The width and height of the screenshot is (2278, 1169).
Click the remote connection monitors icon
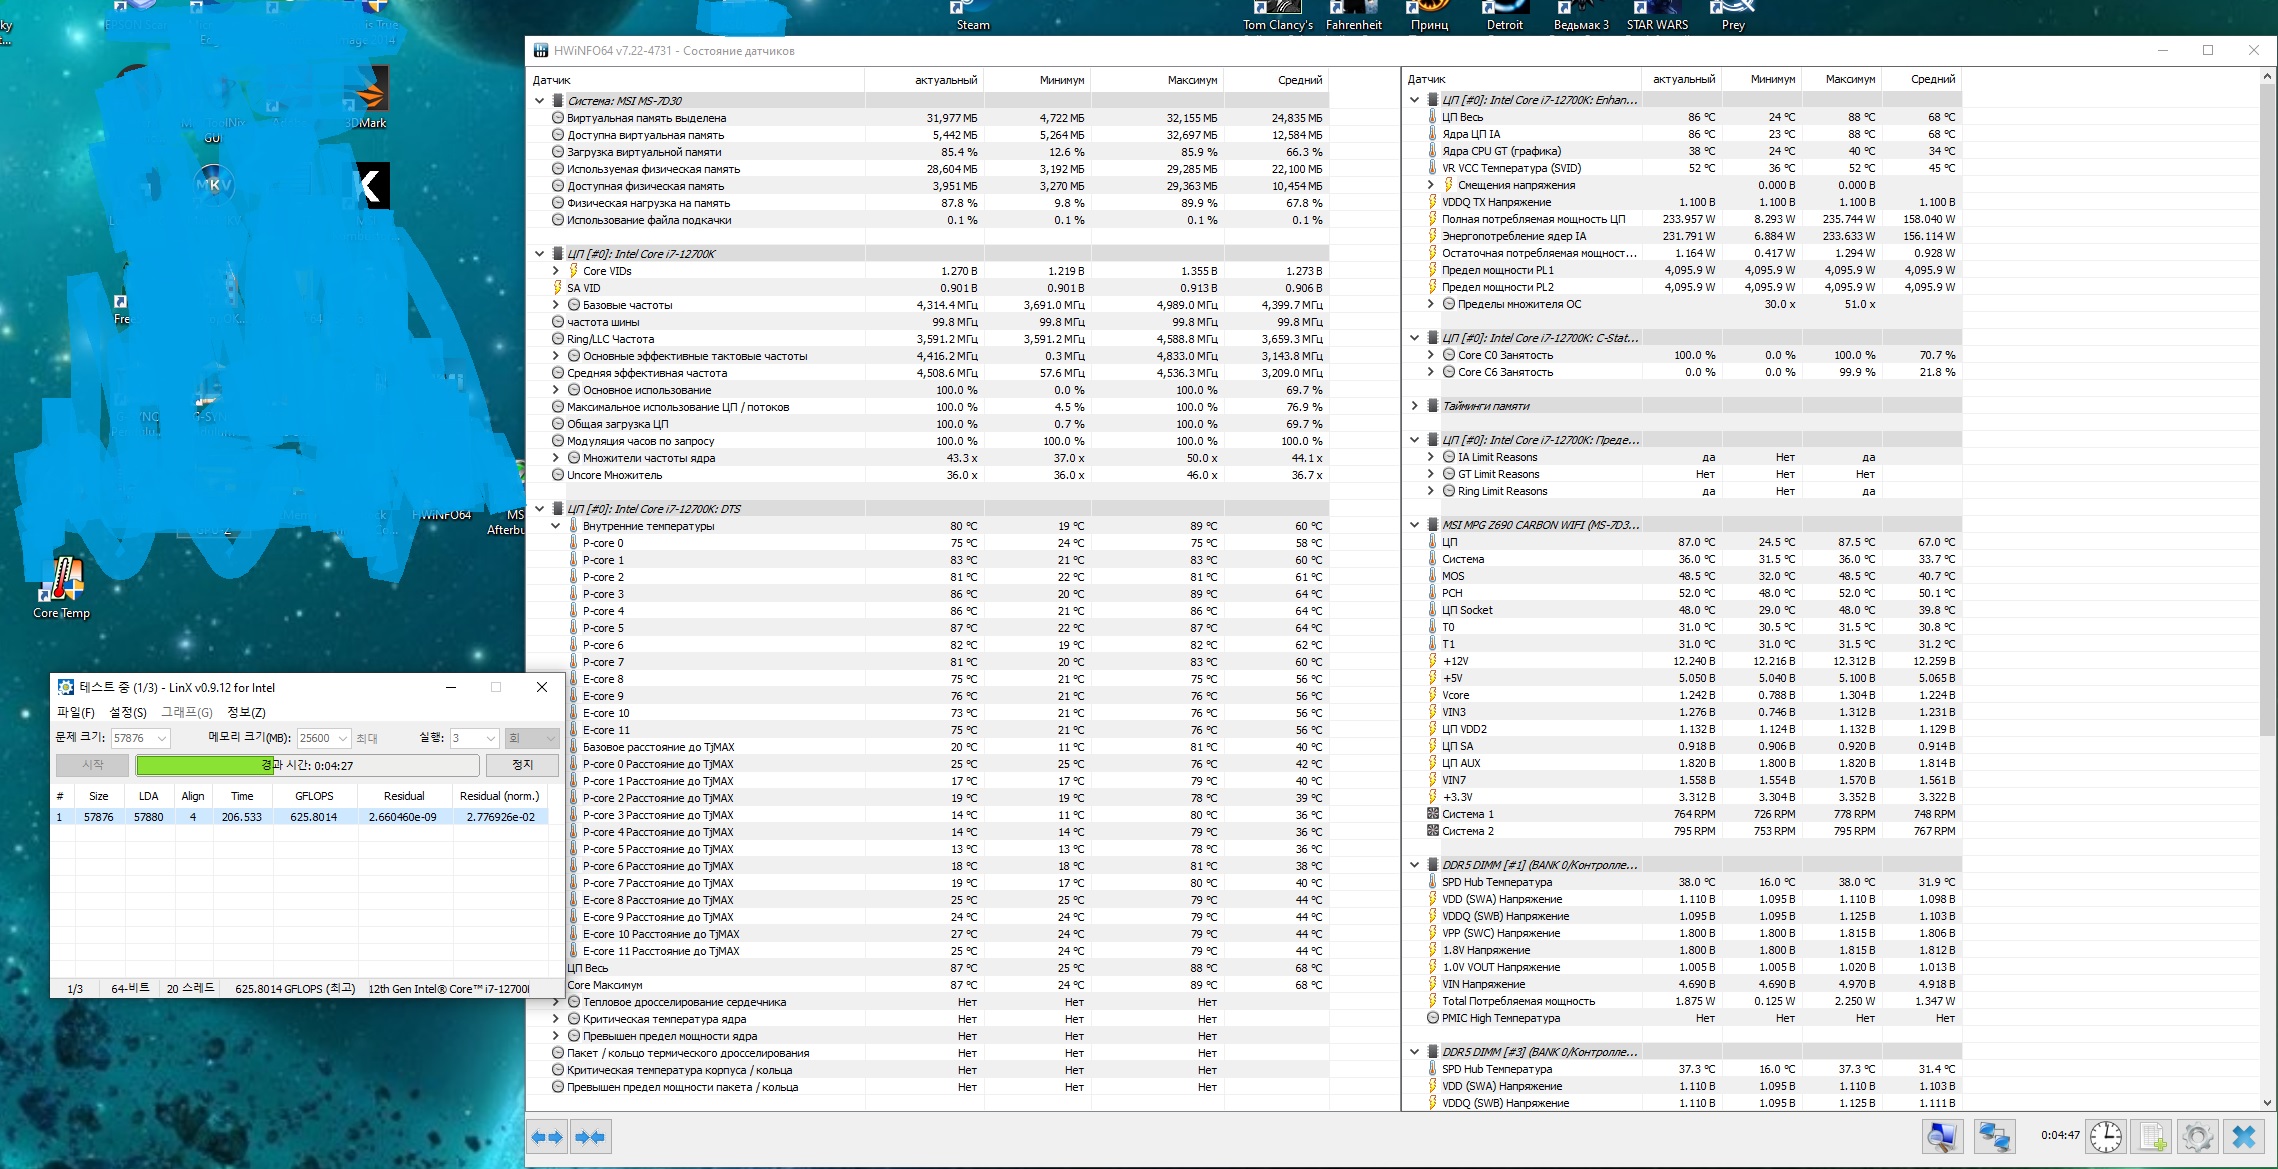coord(1994,1137)
